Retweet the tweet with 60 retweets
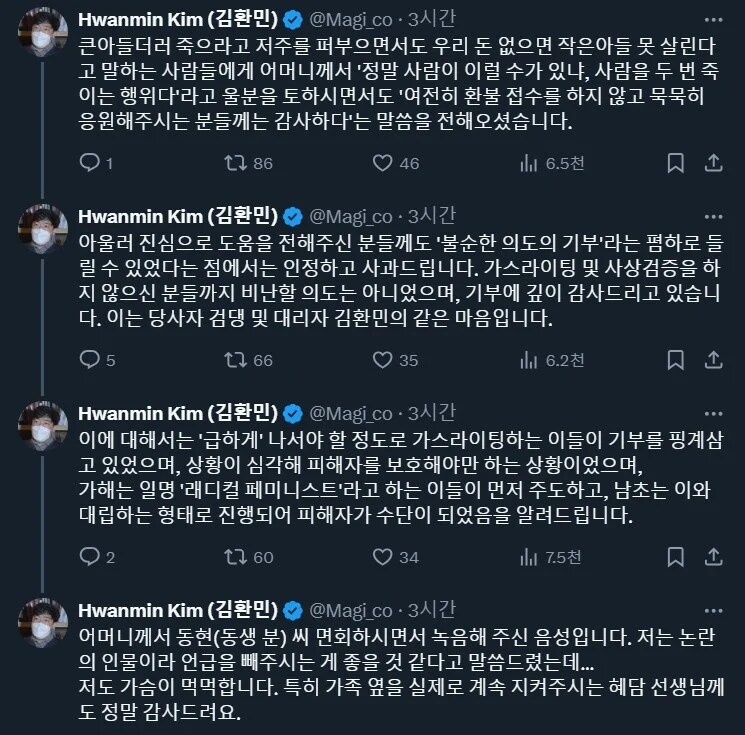745x735 pixels. click(x=236, y=557)
